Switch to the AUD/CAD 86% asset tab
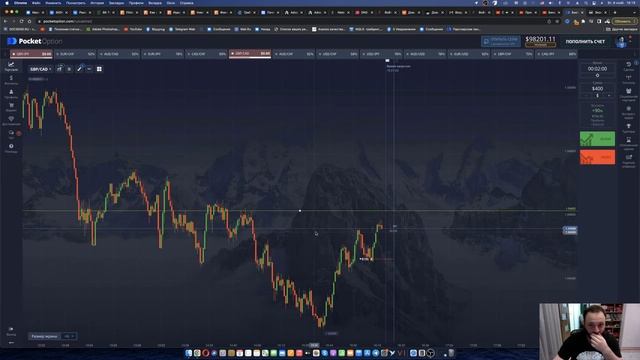Image resolution: width=640 pixels, height=360 pixels. [x=118, y=54]
